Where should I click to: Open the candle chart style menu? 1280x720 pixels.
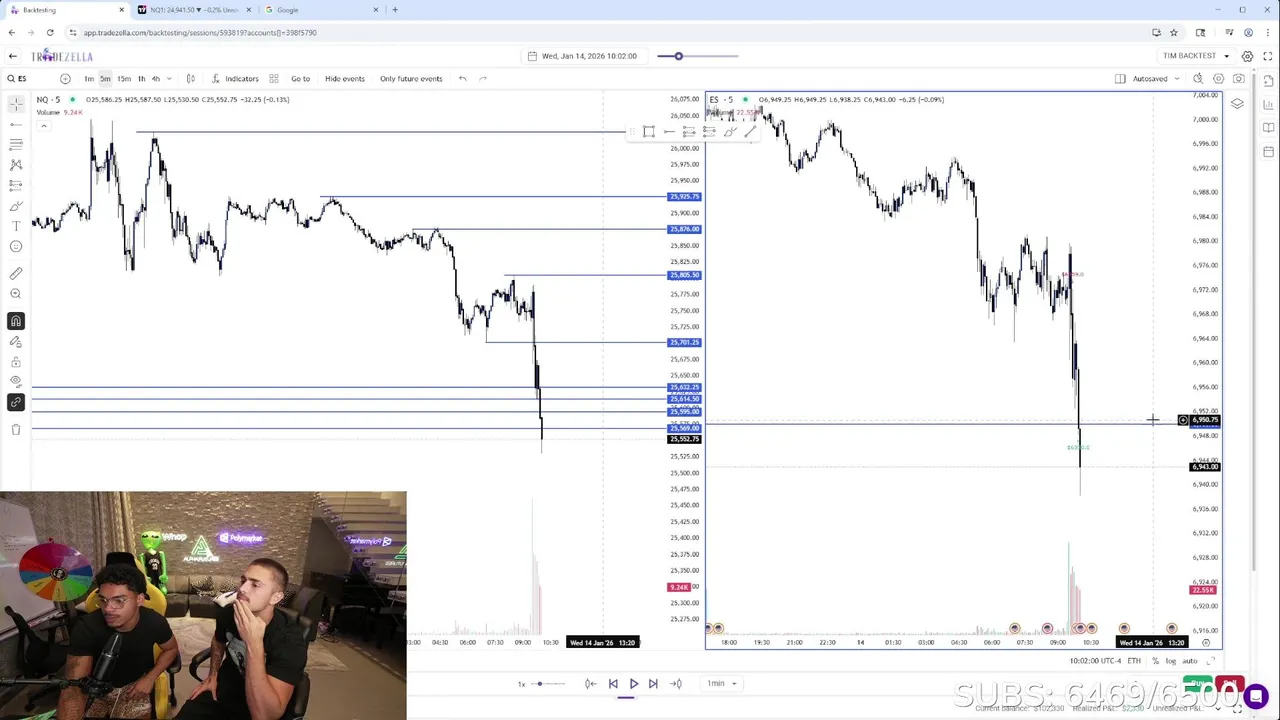(x=191, y=79)
